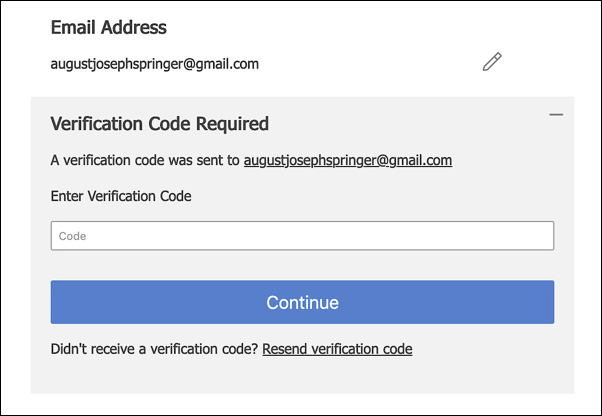Minimize the verification section with the dash
Screen dimensions: 602x416
point(556,115)
